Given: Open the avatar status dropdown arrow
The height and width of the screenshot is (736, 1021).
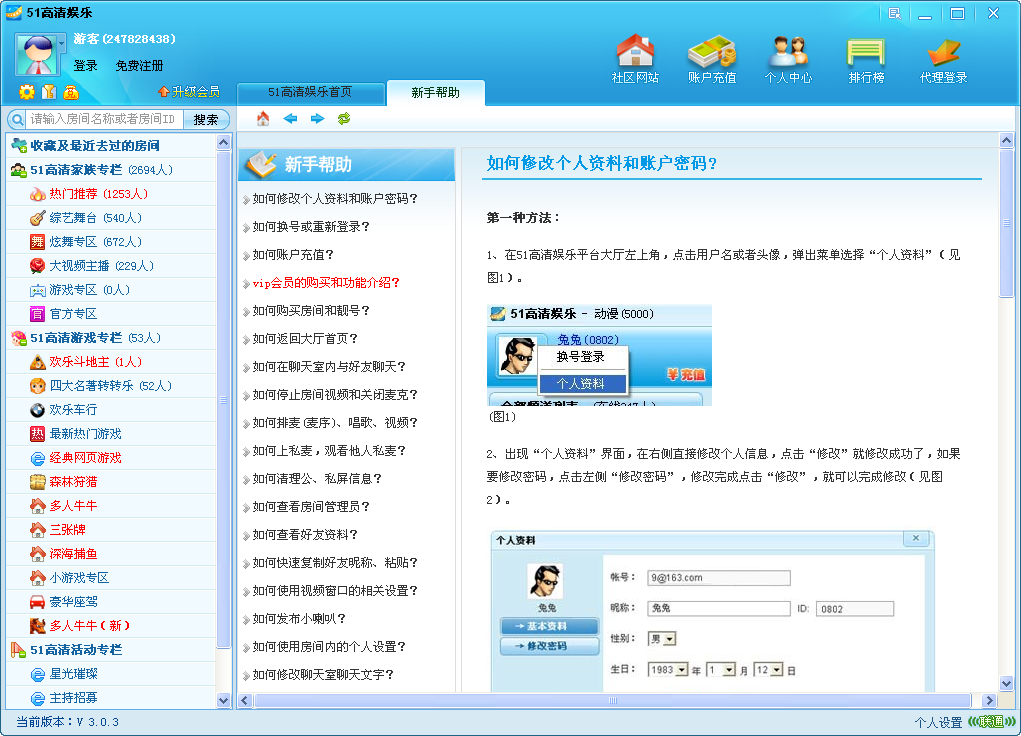Looking at the screenshot, I should [x=62, y=44].
